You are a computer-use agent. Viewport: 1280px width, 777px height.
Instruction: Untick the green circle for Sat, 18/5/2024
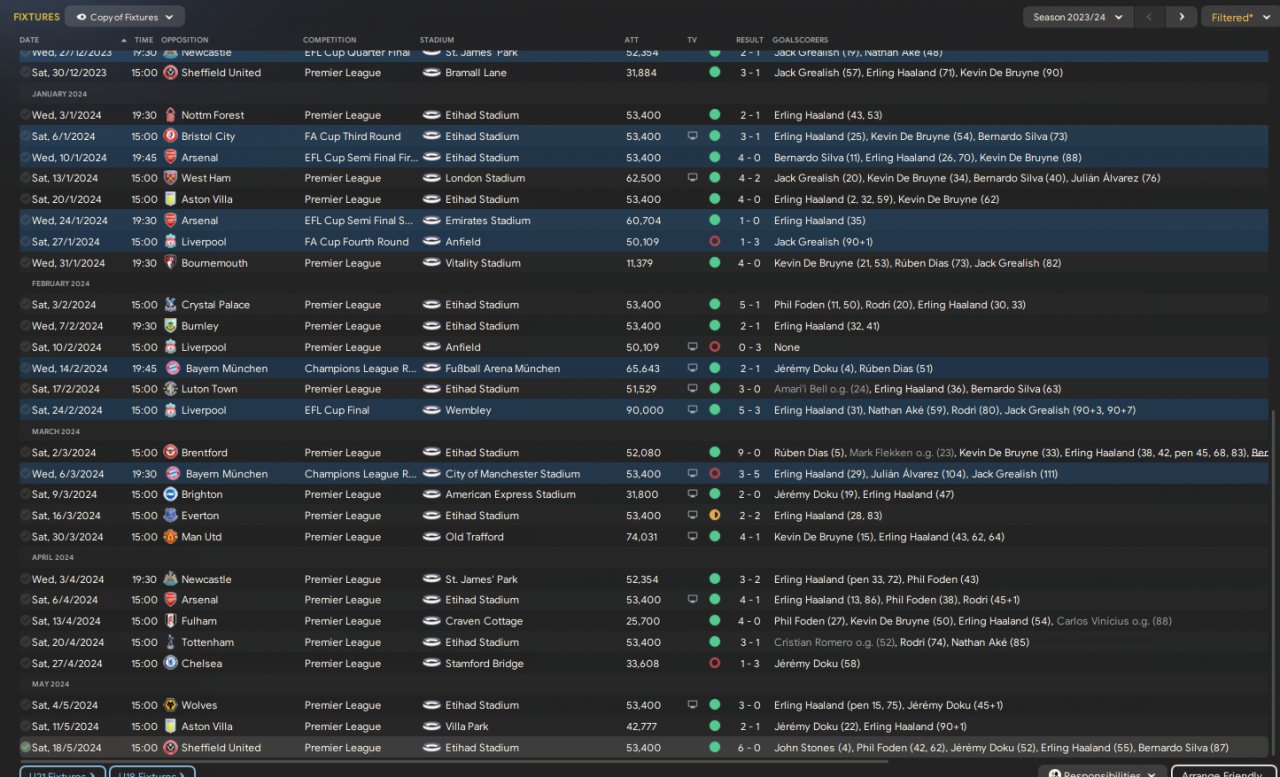coord(25,747)
